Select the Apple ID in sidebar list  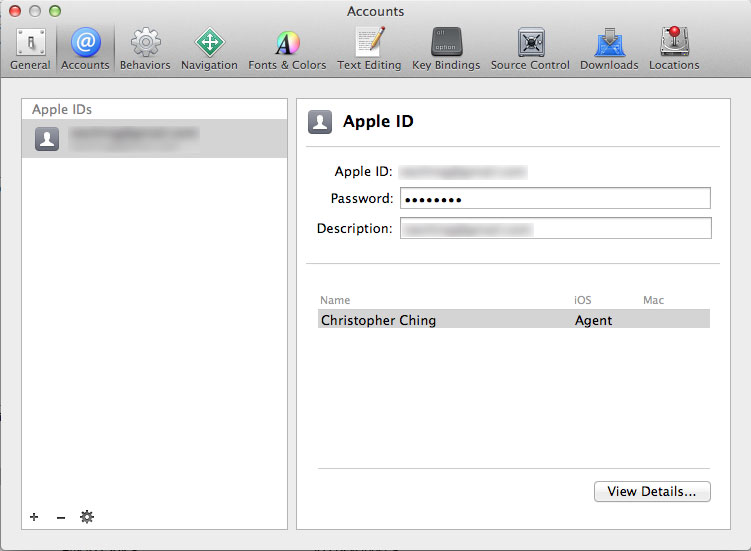(x=154, y=139)
